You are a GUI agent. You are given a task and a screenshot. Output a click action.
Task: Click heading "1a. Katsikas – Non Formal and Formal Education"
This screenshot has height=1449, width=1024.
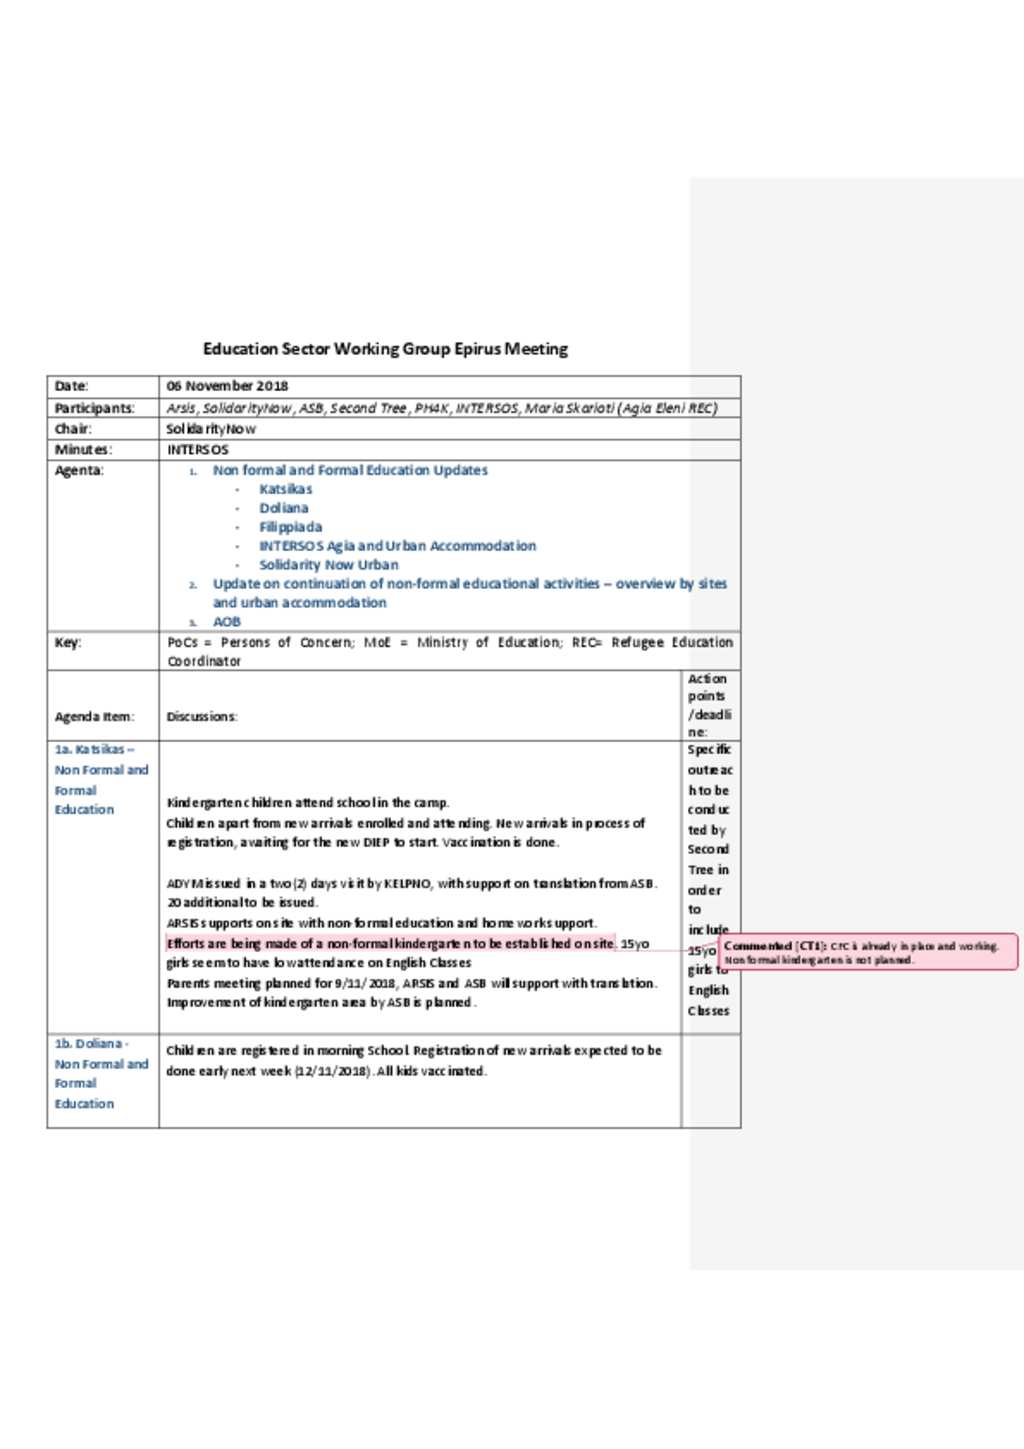(101, 779)
